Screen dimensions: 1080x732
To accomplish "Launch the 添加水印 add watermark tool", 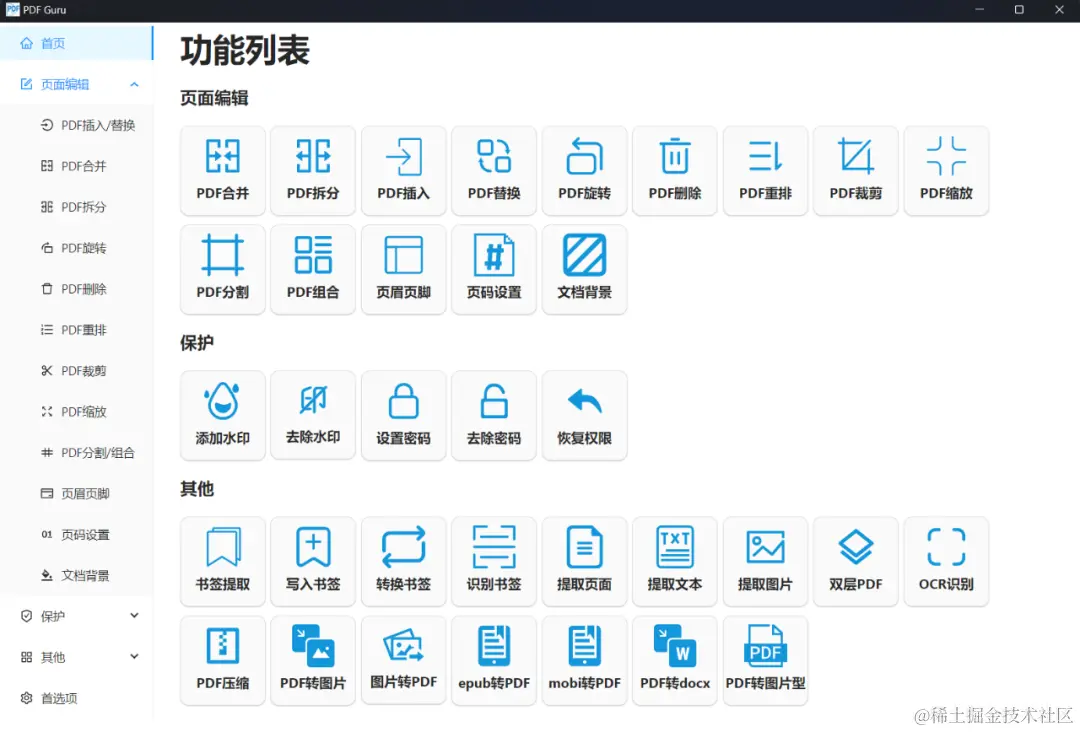I will pyautogui.click(x=222, y=414).
